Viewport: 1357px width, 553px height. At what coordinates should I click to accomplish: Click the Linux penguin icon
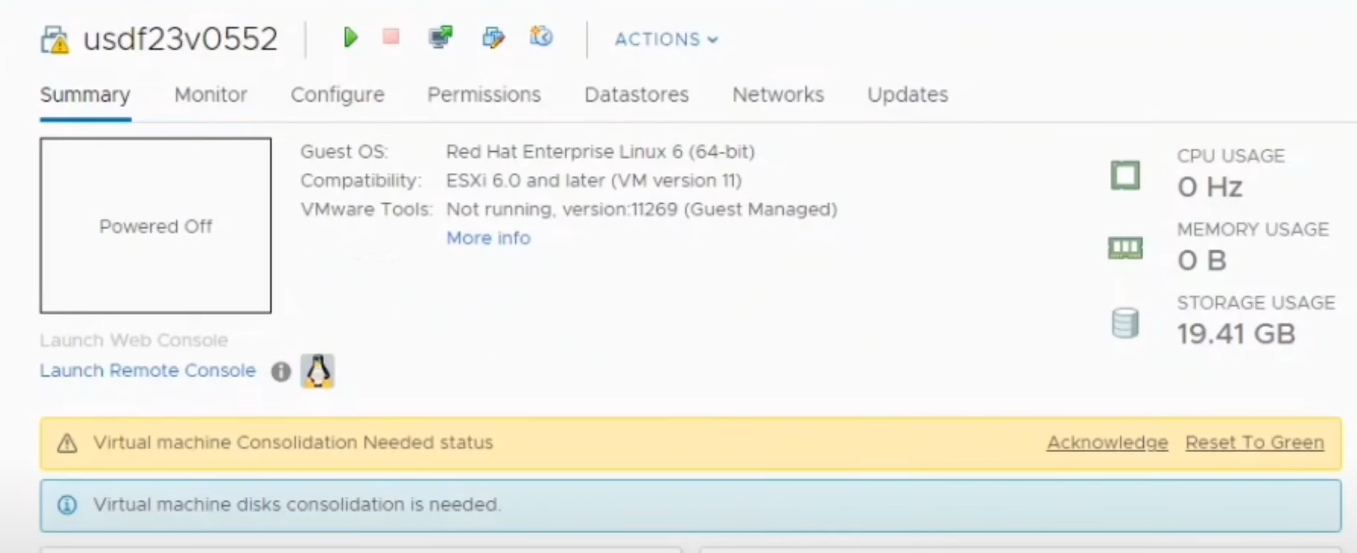click(318, 371)
